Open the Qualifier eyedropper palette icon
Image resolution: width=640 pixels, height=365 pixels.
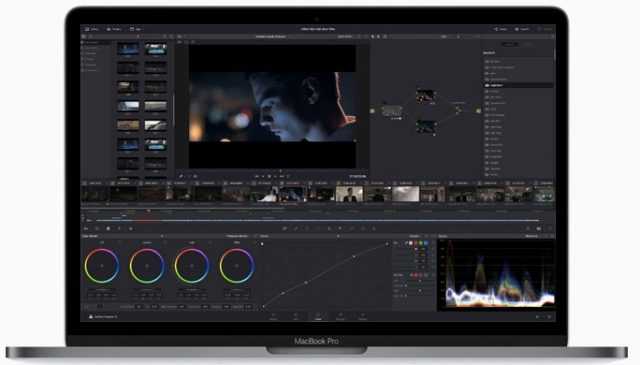click(x=296, y=229)
